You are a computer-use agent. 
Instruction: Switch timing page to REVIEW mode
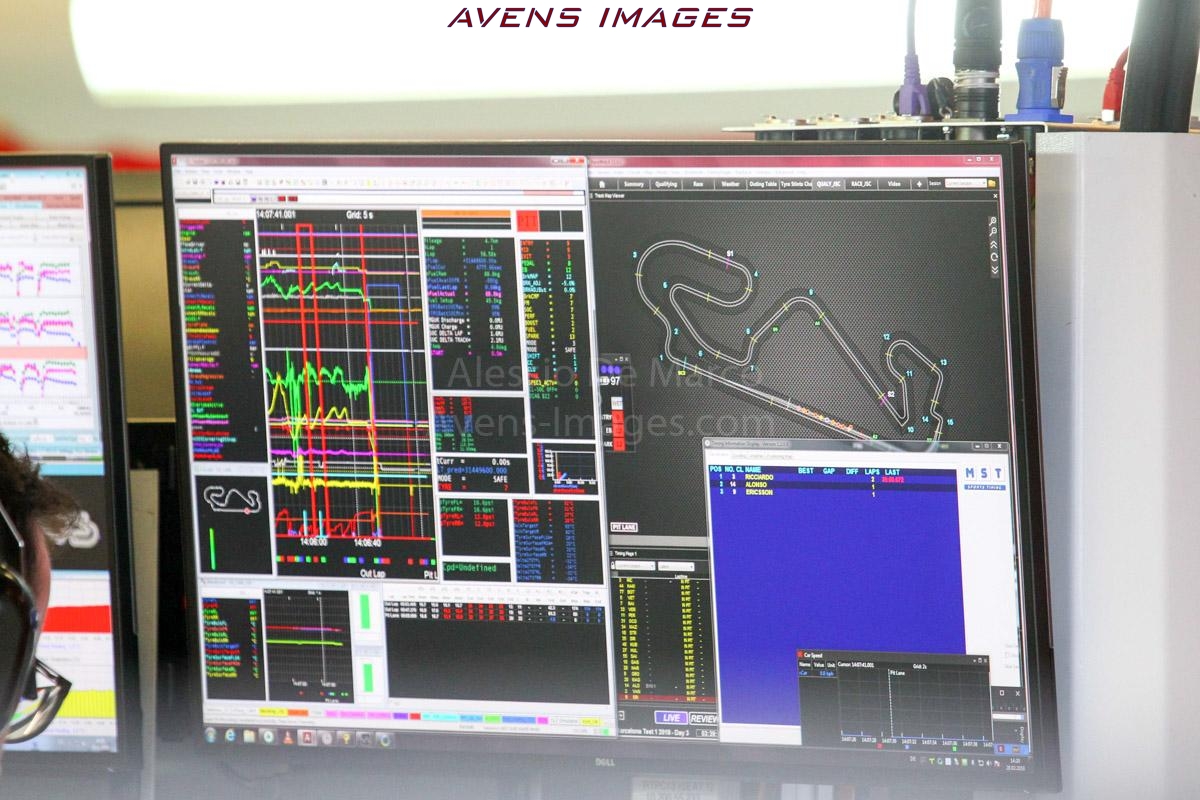pos(704,718)
